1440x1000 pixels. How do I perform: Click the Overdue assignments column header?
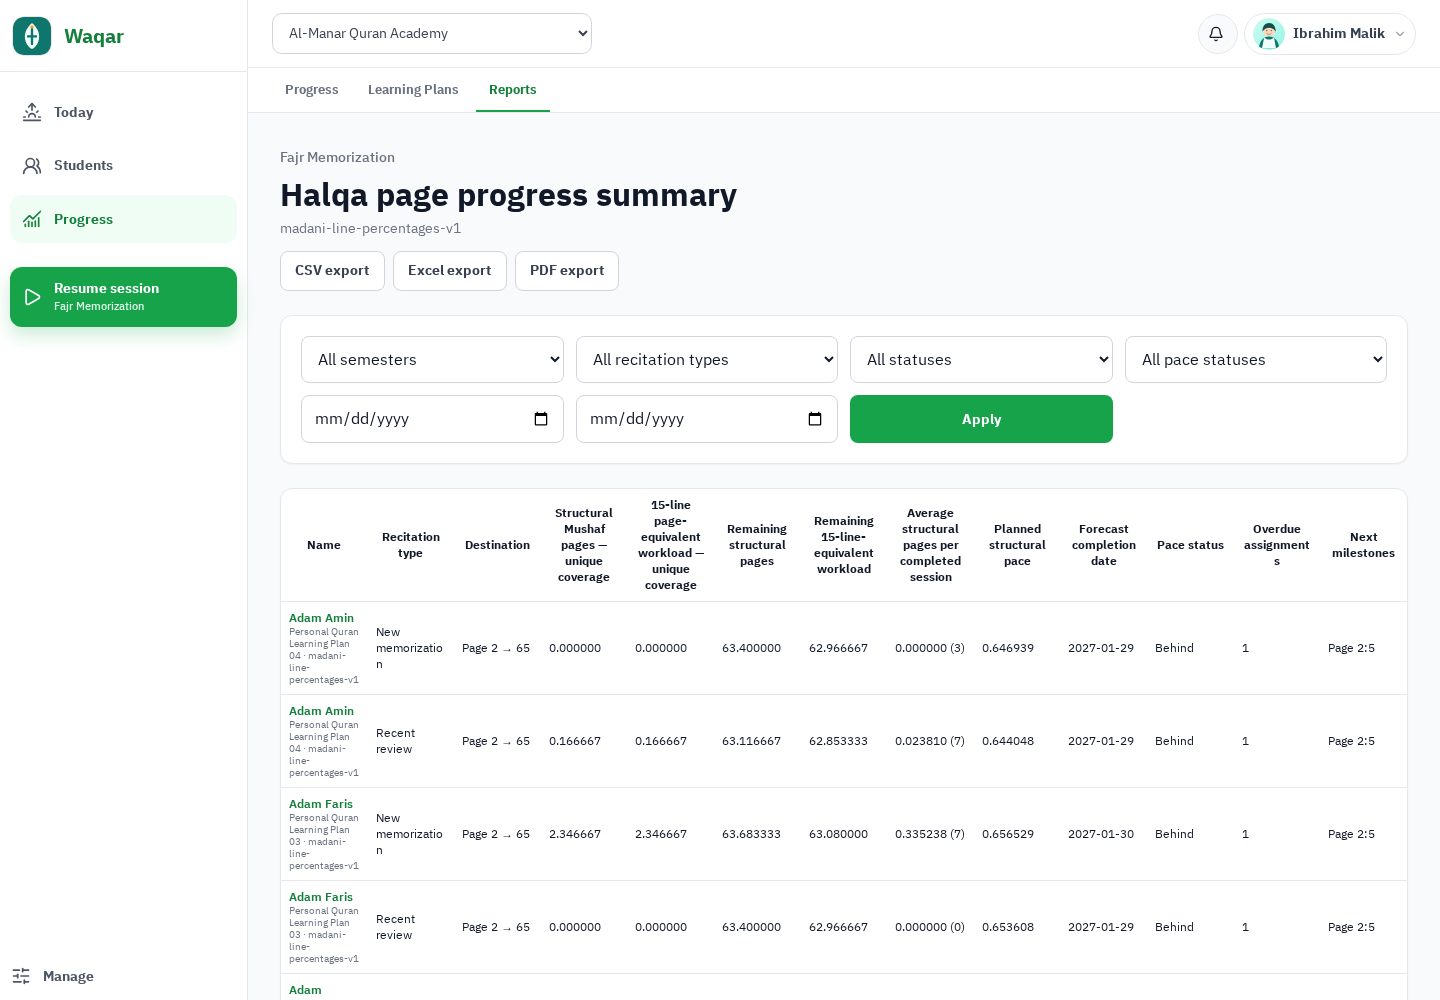click(x=1277, y=545)
